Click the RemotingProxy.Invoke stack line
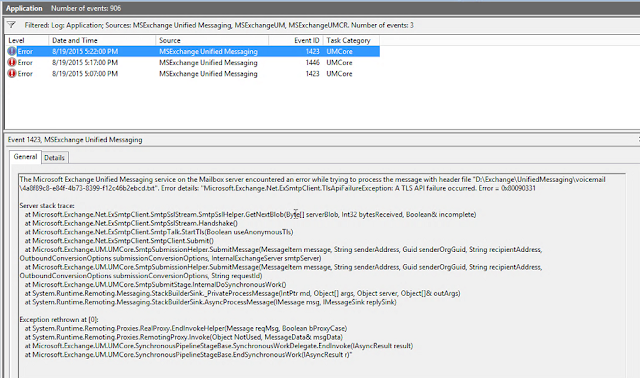Viewport: 640px width, 378px height. [184, 337]
